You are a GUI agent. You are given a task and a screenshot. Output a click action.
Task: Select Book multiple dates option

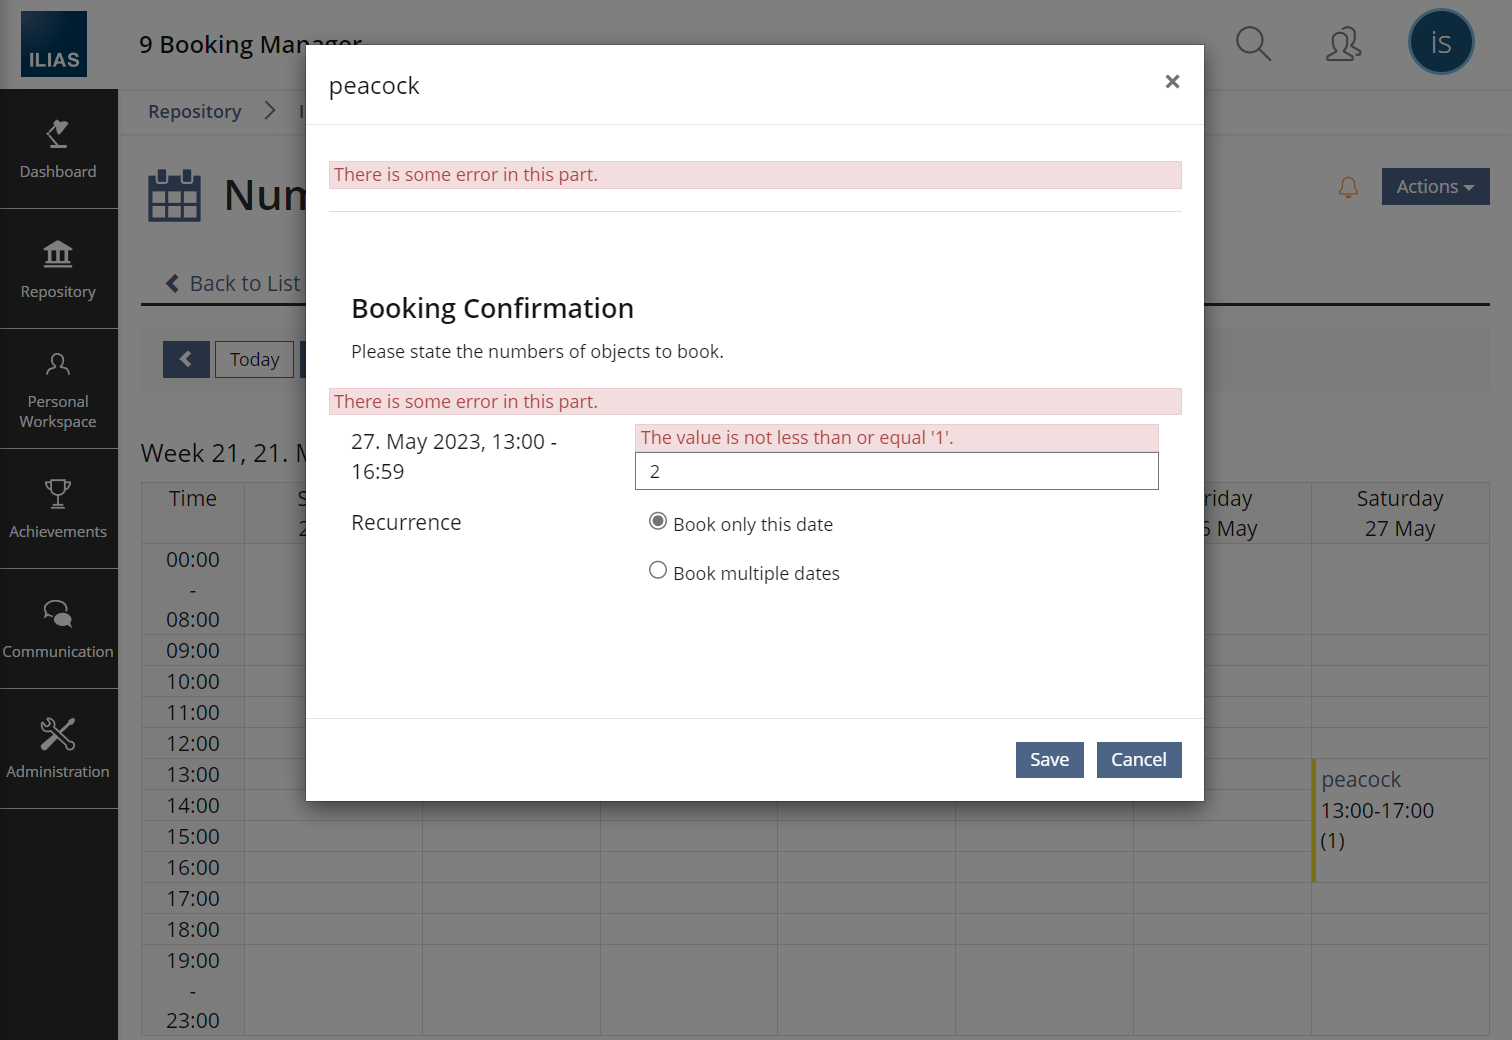[658, 571]
